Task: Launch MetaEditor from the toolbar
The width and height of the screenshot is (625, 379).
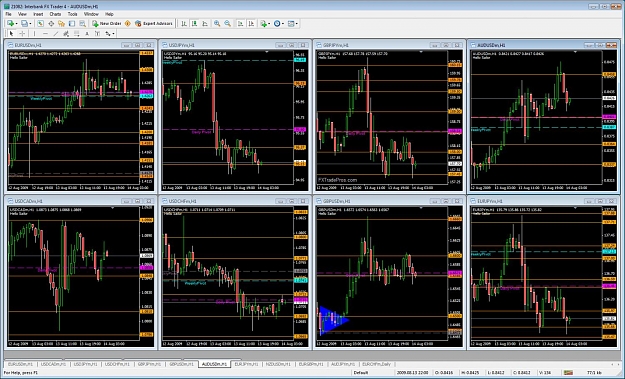Action: (128, 24)
